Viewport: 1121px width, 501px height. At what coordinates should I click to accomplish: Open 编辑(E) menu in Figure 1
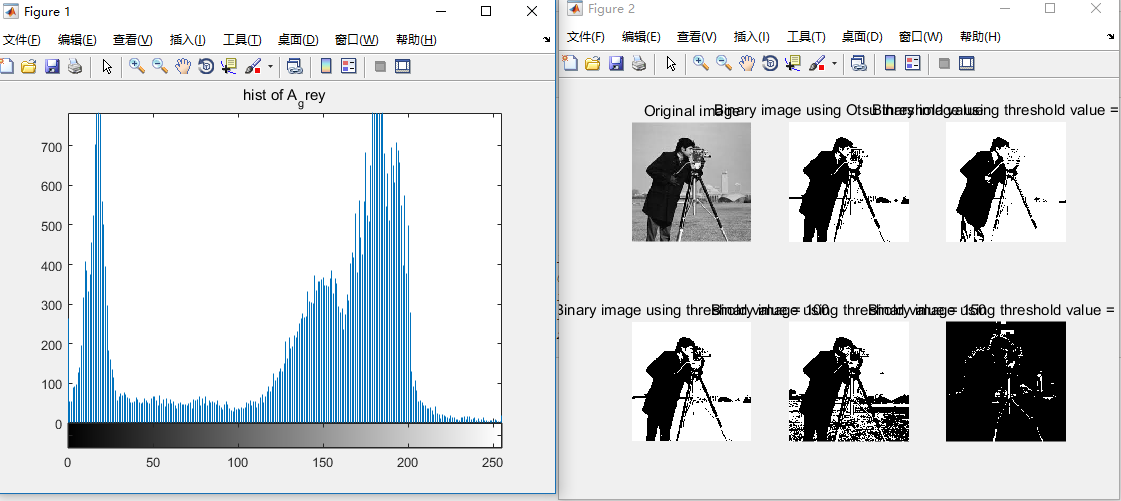pos(77,40)
